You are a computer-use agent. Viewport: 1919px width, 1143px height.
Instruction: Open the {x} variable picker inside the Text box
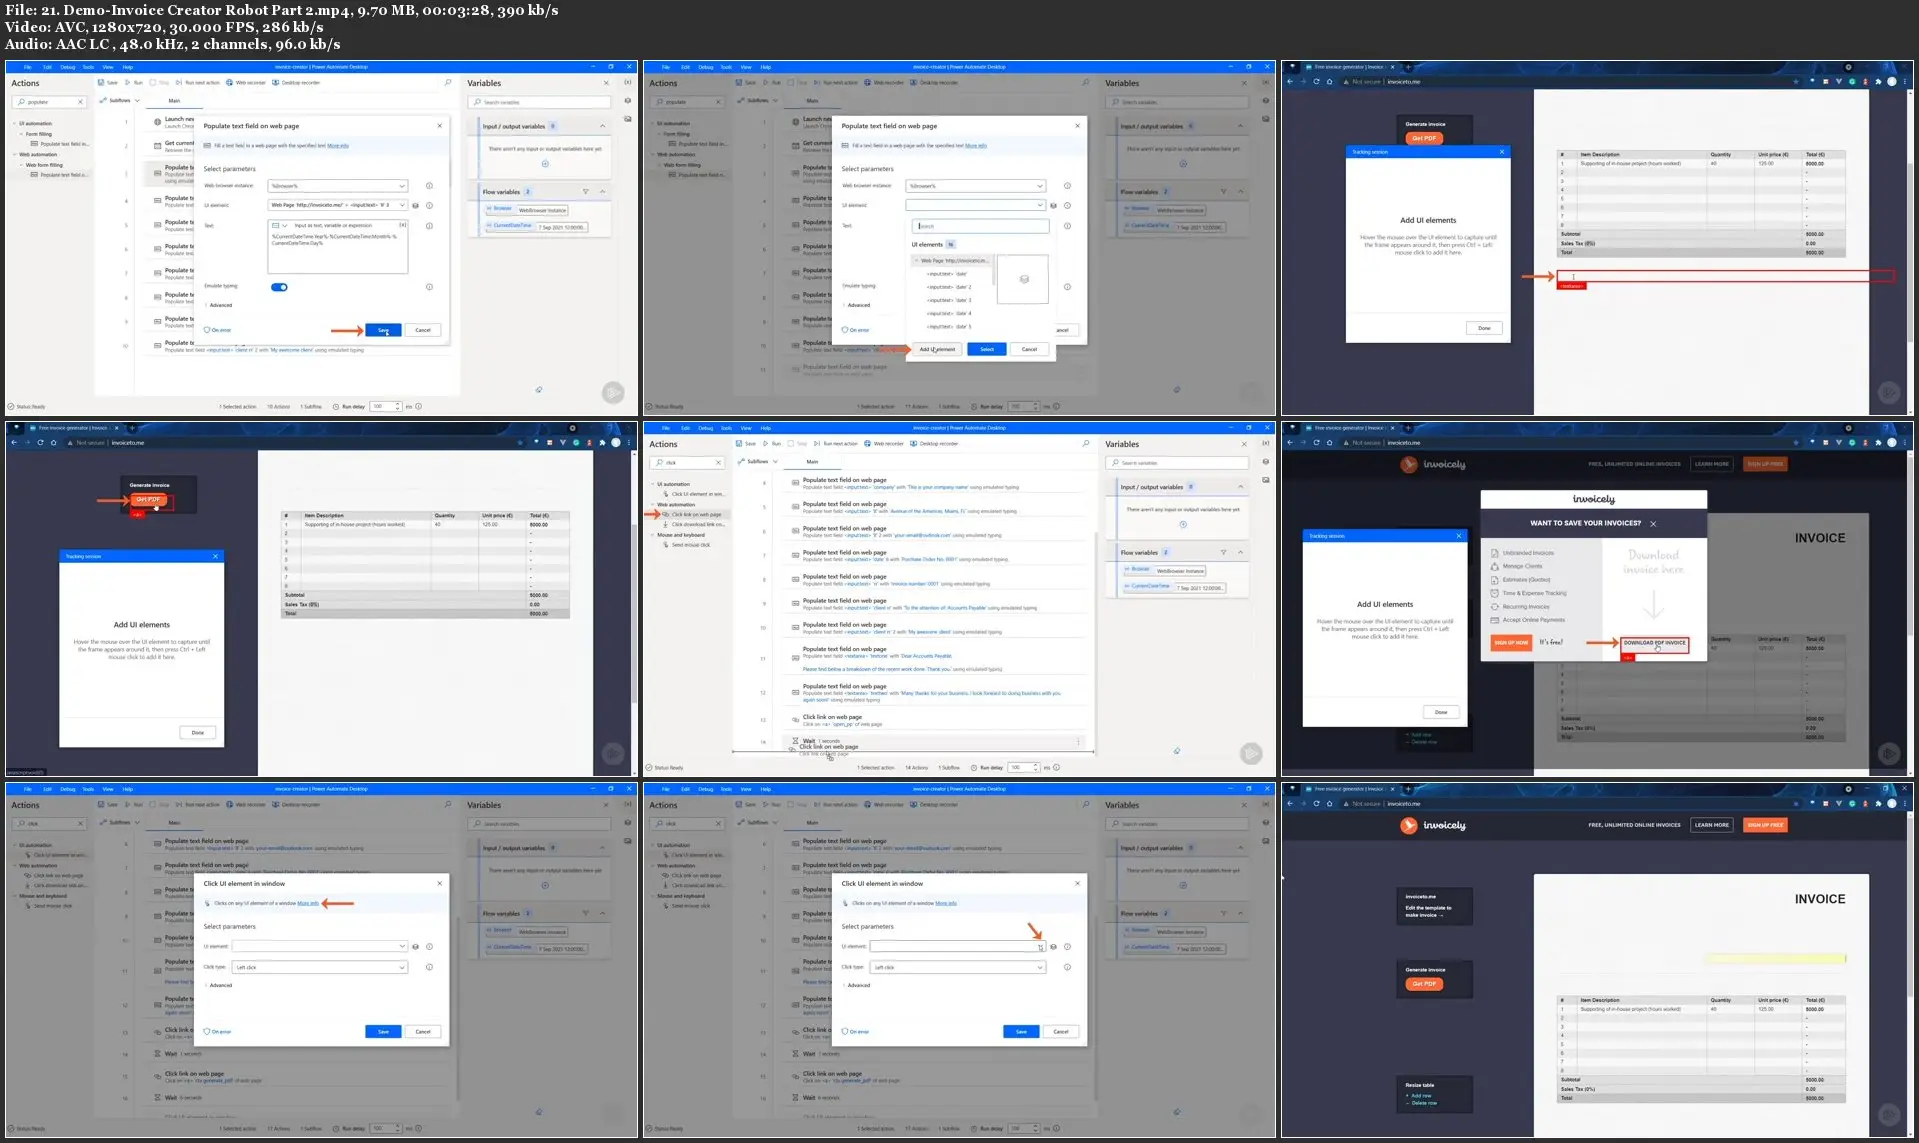coord(403,225)
